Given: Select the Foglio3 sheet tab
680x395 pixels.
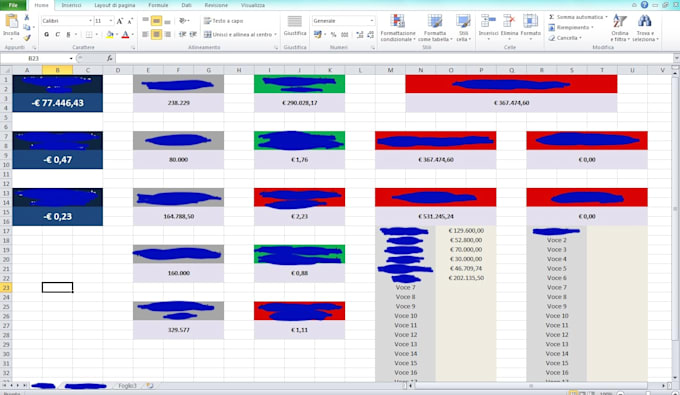Looking at the screenshot, I should [x=127, y=385].
